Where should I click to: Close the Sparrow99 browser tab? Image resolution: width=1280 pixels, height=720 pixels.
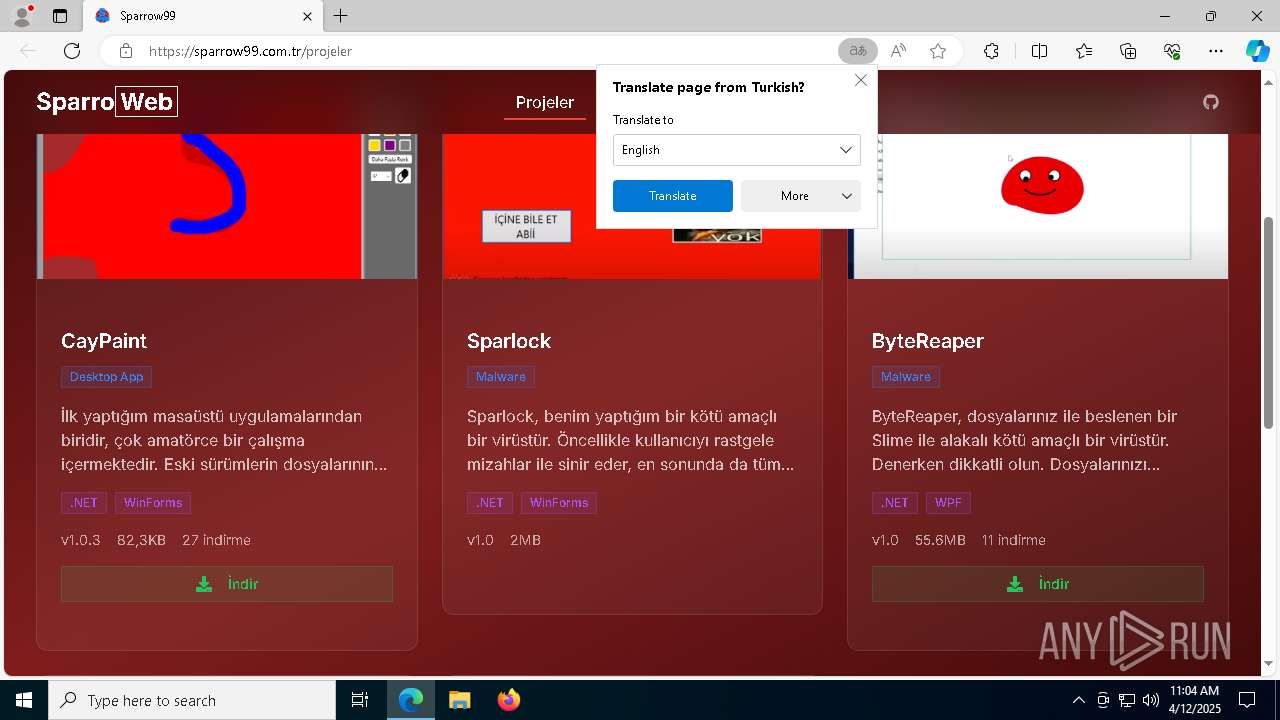pos(307,16)
